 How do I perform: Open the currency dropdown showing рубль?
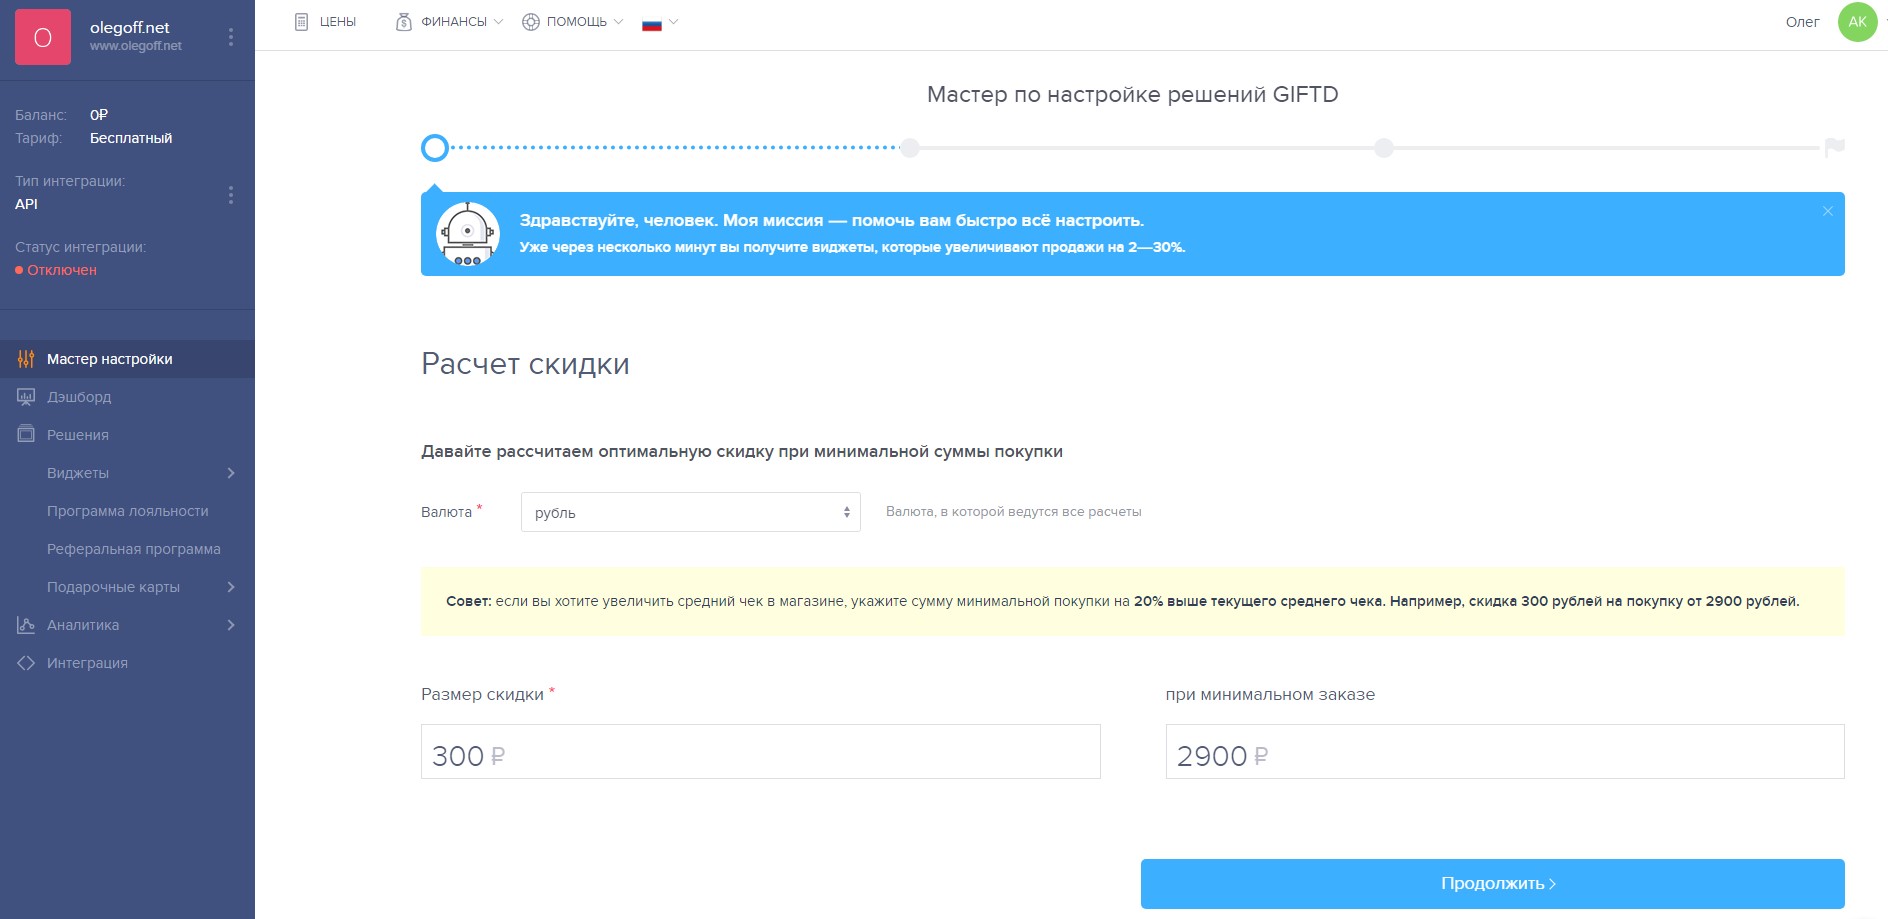(690, 512)
